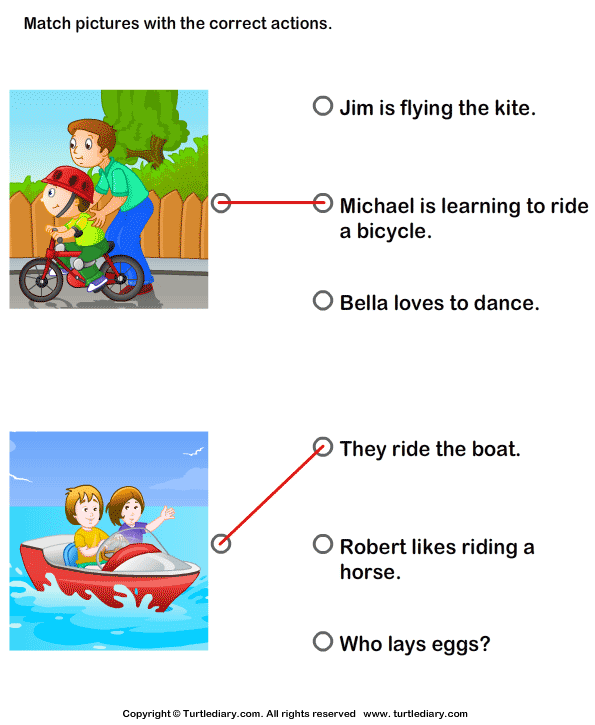The image size is (595, 725).
Task: Select circle next to Jim is flying the kite
Action: tap(323, 106)
